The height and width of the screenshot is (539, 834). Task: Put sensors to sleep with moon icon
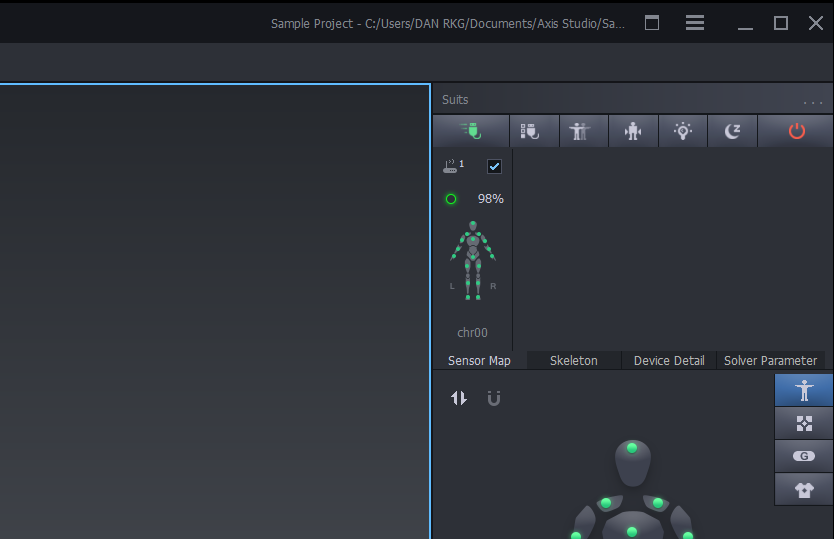coord(732,131)
